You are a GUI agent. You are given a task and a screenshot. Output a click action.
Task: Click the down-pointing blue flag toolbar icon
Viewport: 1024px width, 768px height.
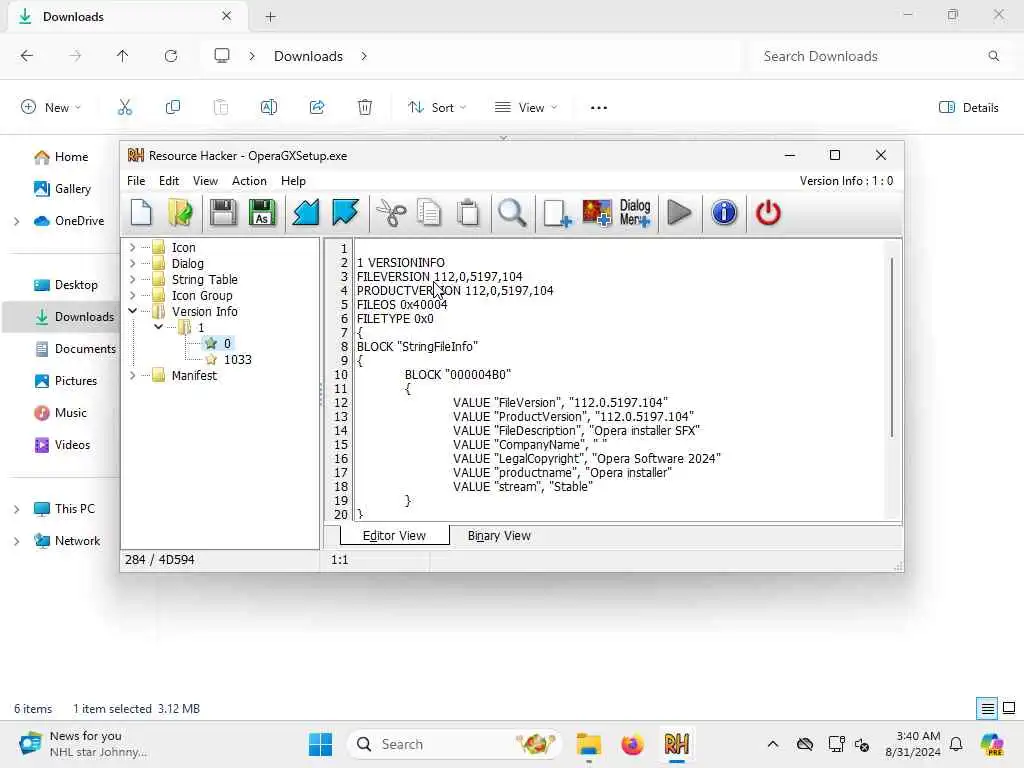(x=345, y=213)
